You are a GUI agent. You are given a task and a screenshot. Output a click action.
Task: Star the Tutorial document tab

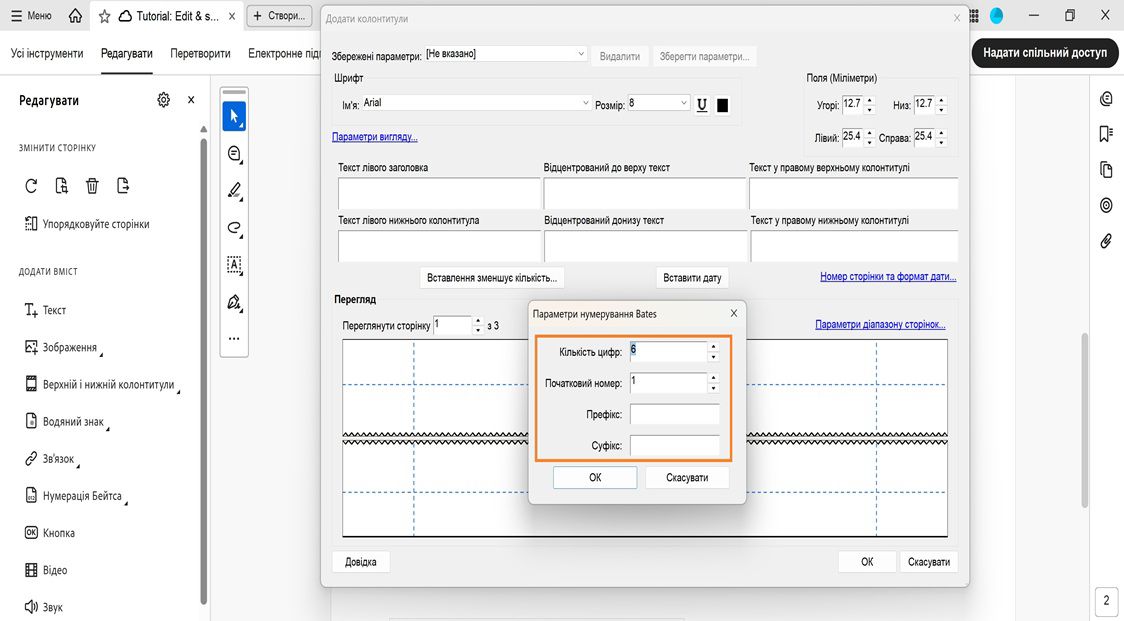105,16
